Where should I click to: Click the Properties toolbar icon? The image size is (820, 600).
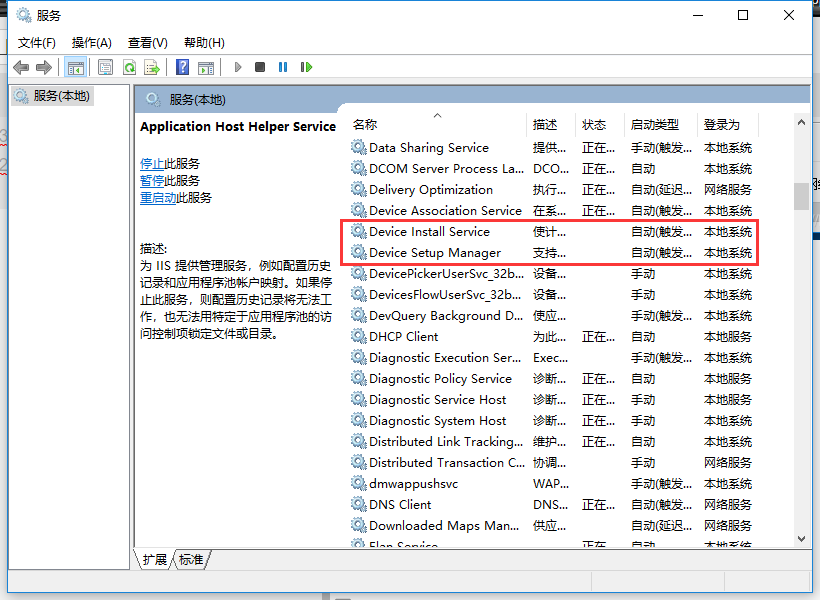point(105,67)
